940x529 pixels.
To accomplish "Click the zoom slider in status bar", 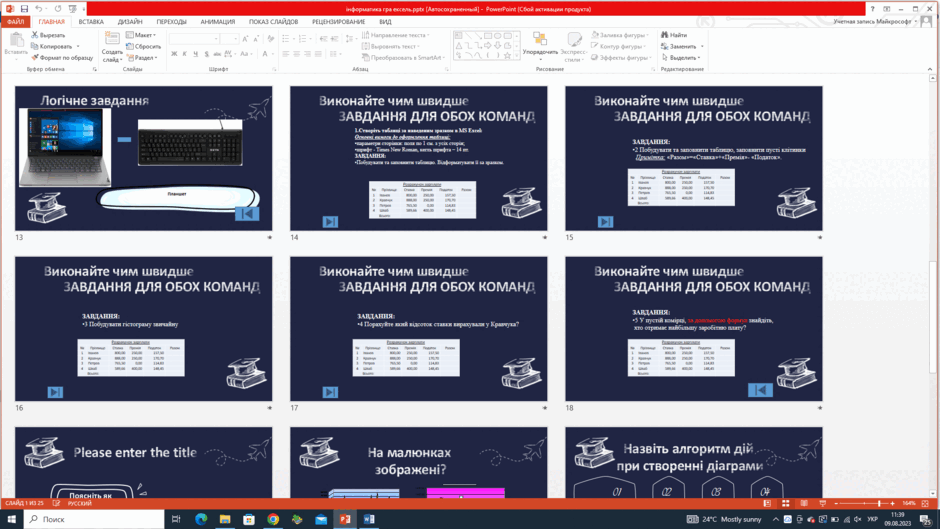I will [x=864, y=504].
